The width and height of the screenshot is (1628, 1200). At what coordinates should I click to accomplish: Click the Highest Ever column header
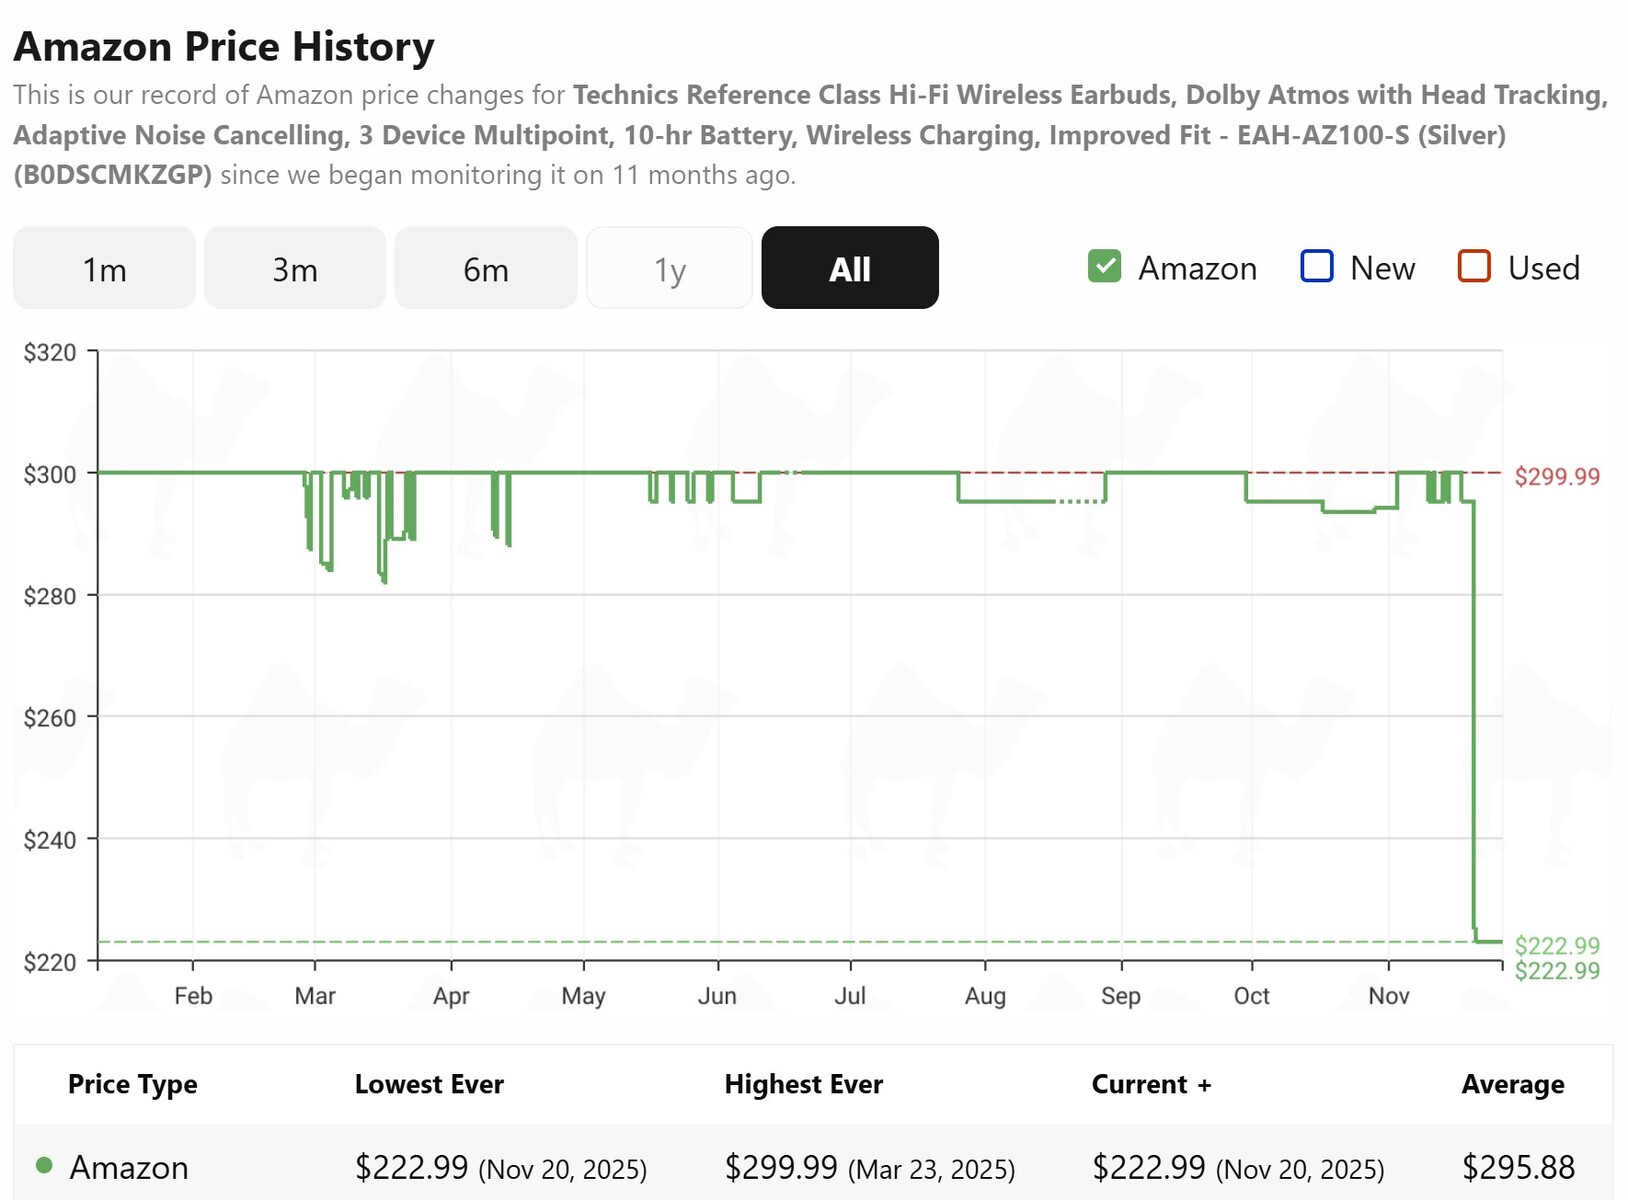(803, 1085)
